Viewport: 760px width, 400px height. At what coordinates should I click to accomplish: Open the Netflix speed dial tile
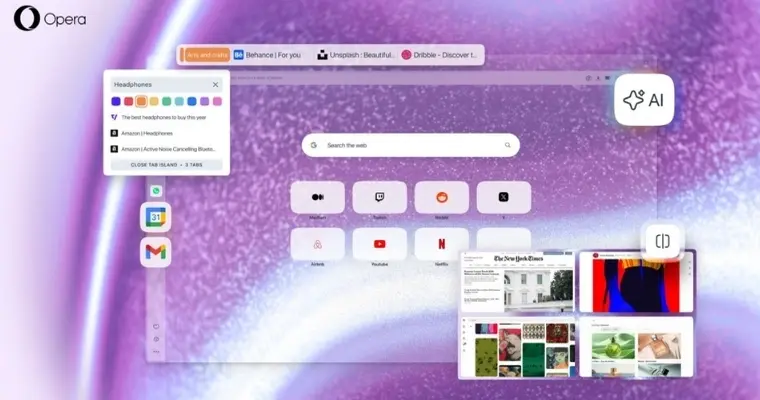point(442,244)
